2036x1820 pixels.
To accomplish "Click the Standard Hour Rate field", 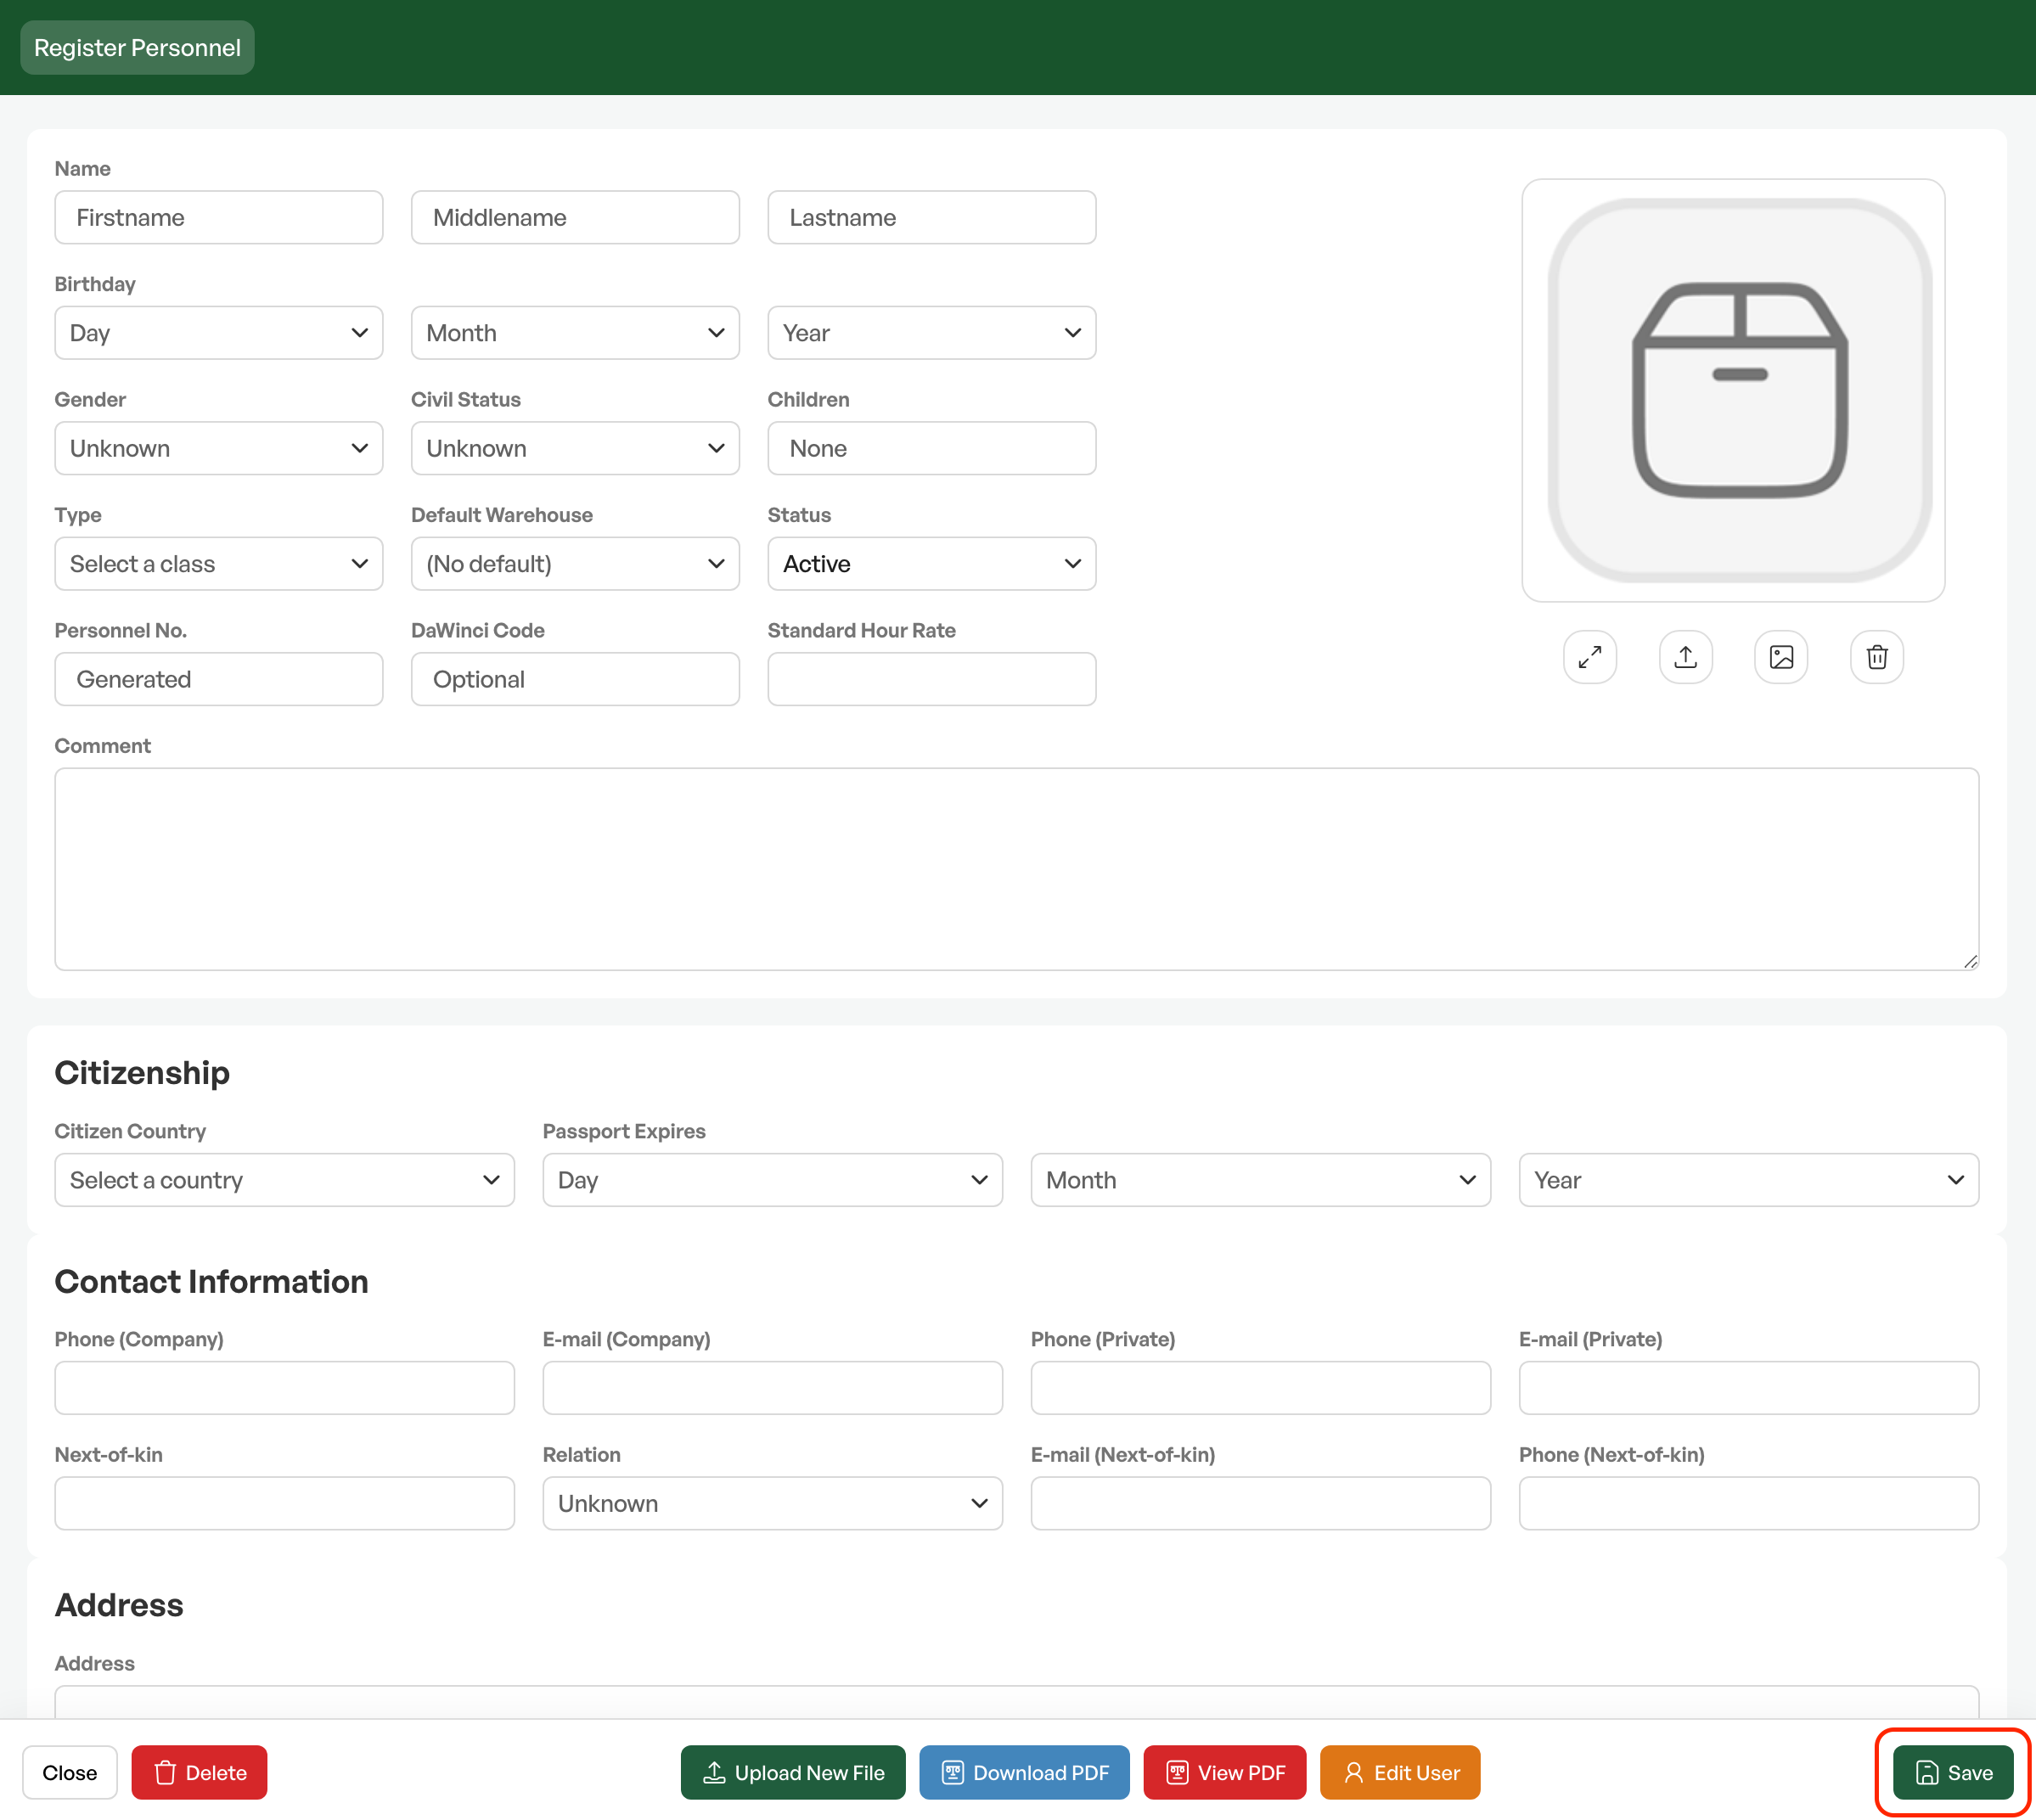I will (x=932, y=679).
